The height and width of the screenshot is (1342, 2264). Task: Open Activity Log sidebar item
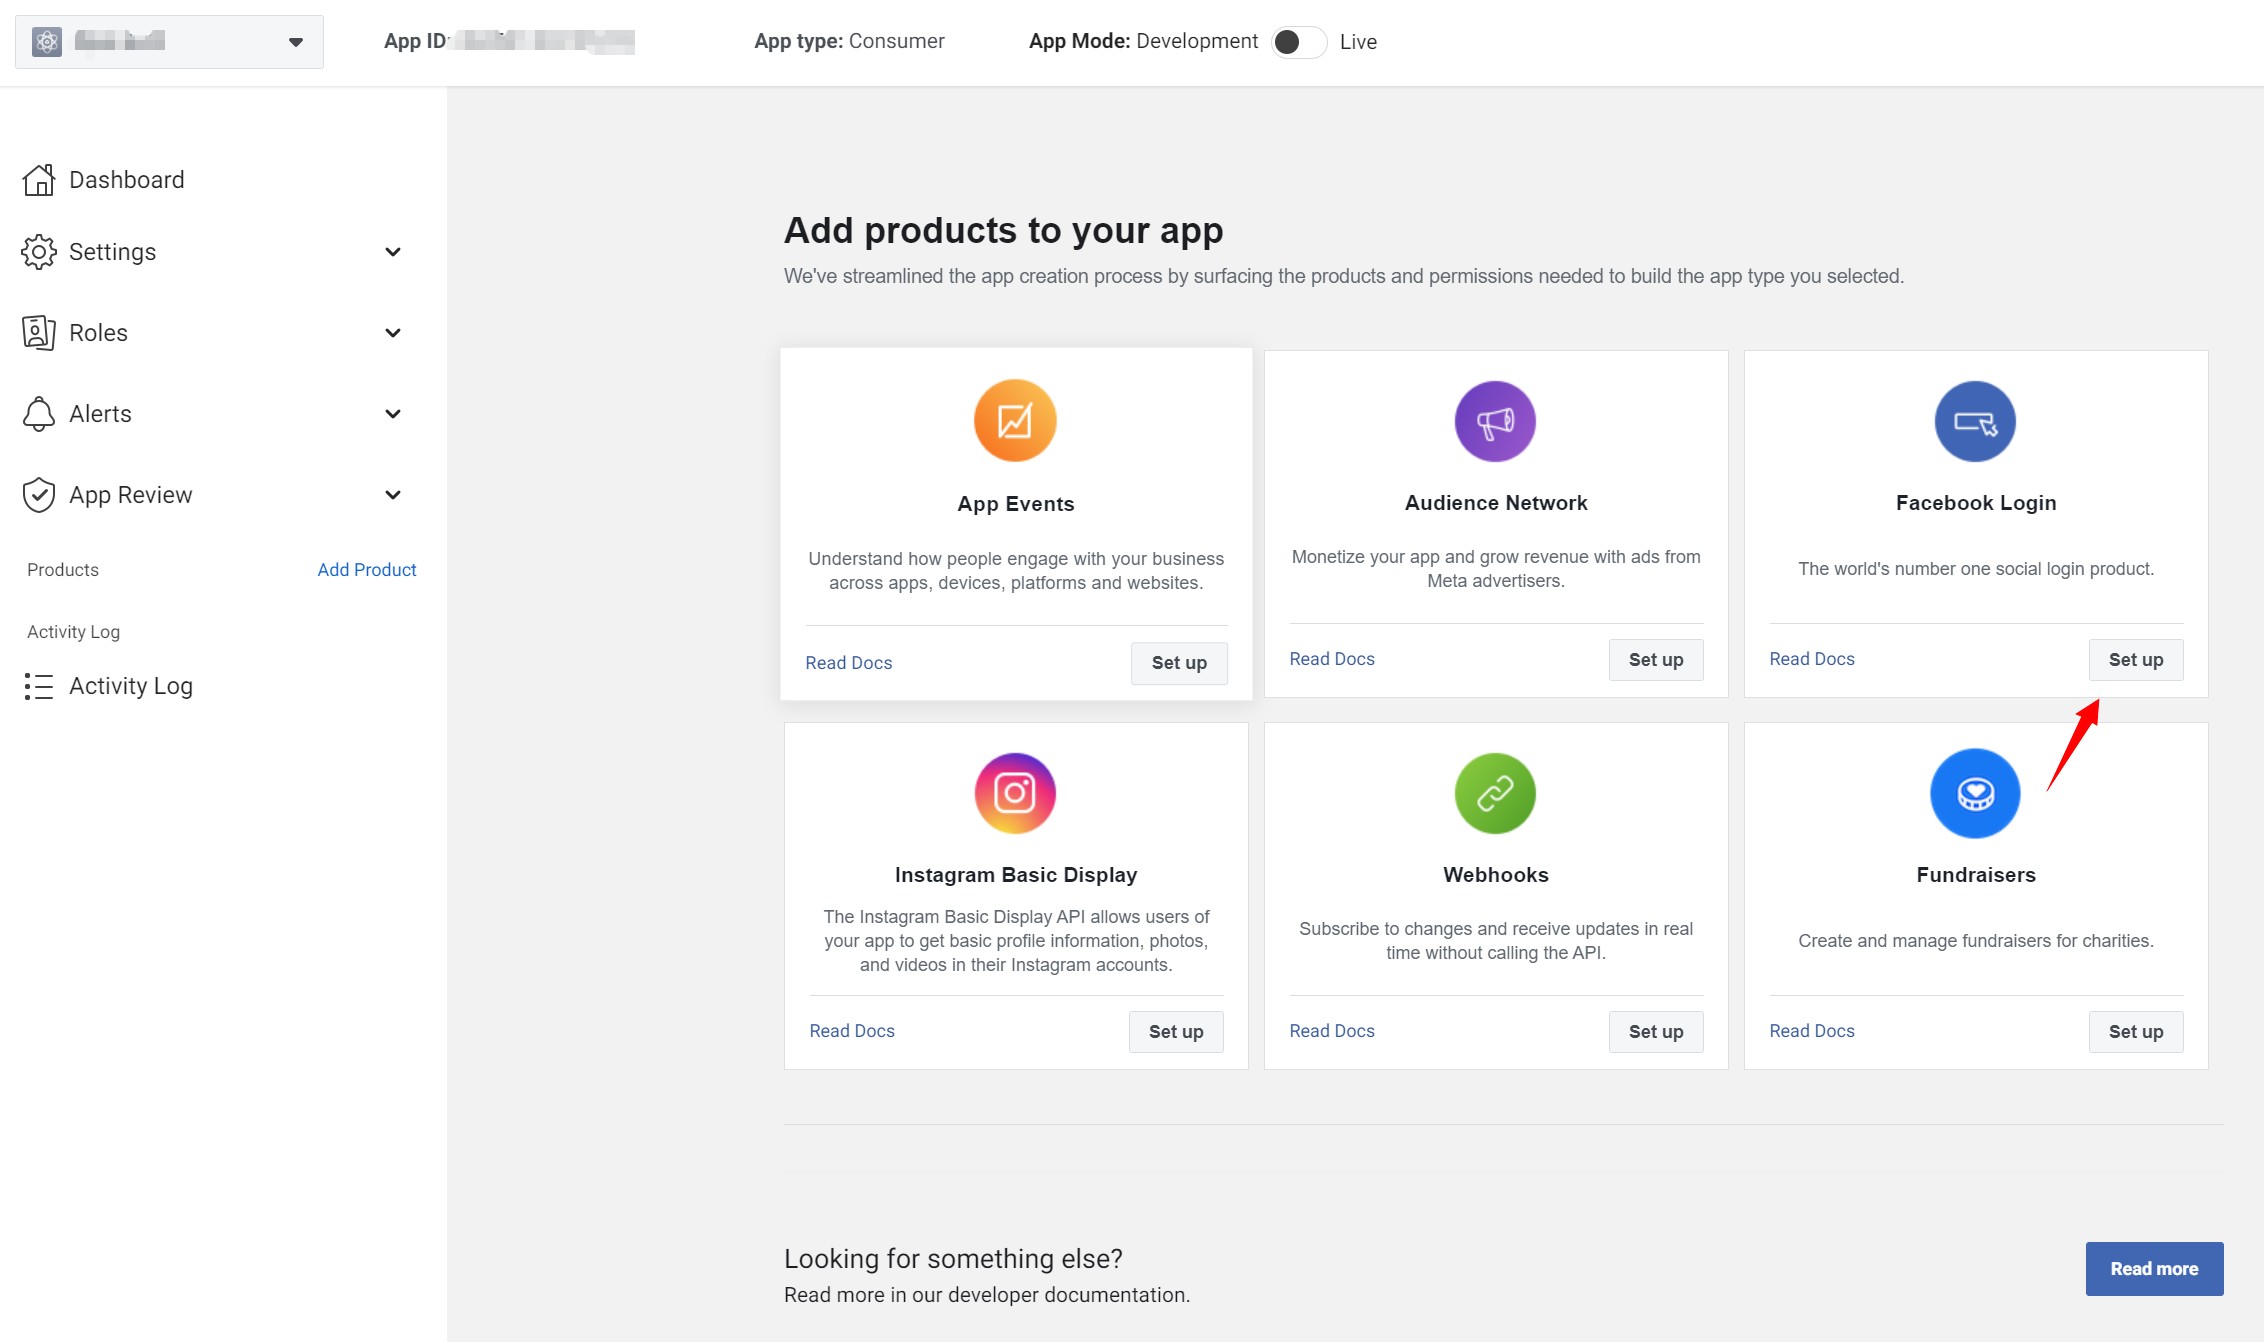pos(130,686)
